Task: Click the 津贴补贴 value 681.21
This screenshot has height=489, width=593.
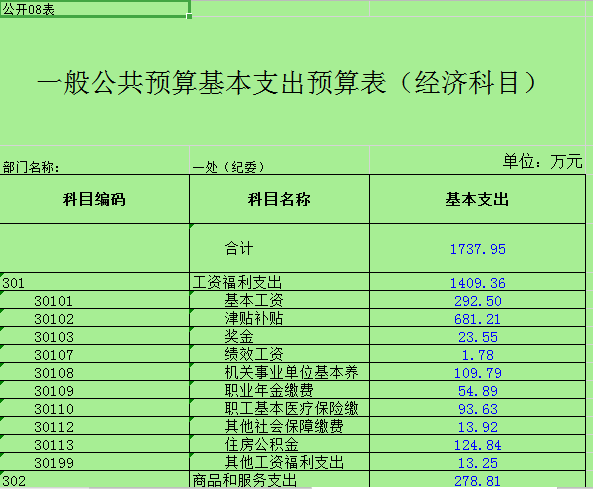Action: [477, 318]
